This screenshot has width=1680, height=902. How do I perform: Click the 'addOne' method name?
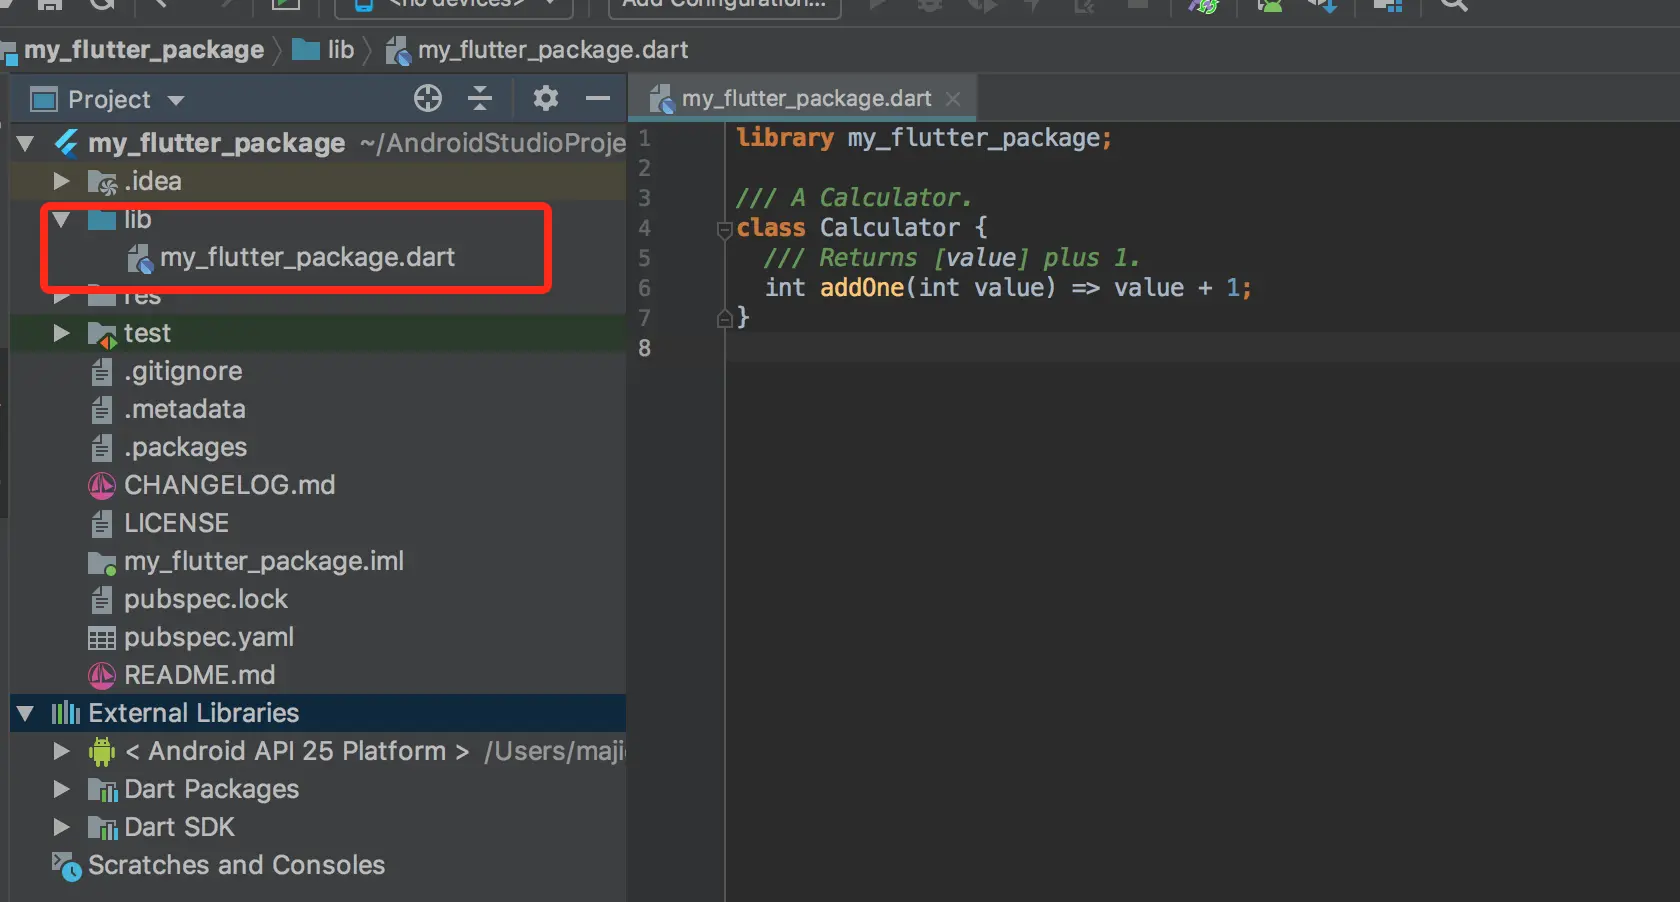point(862,287)
